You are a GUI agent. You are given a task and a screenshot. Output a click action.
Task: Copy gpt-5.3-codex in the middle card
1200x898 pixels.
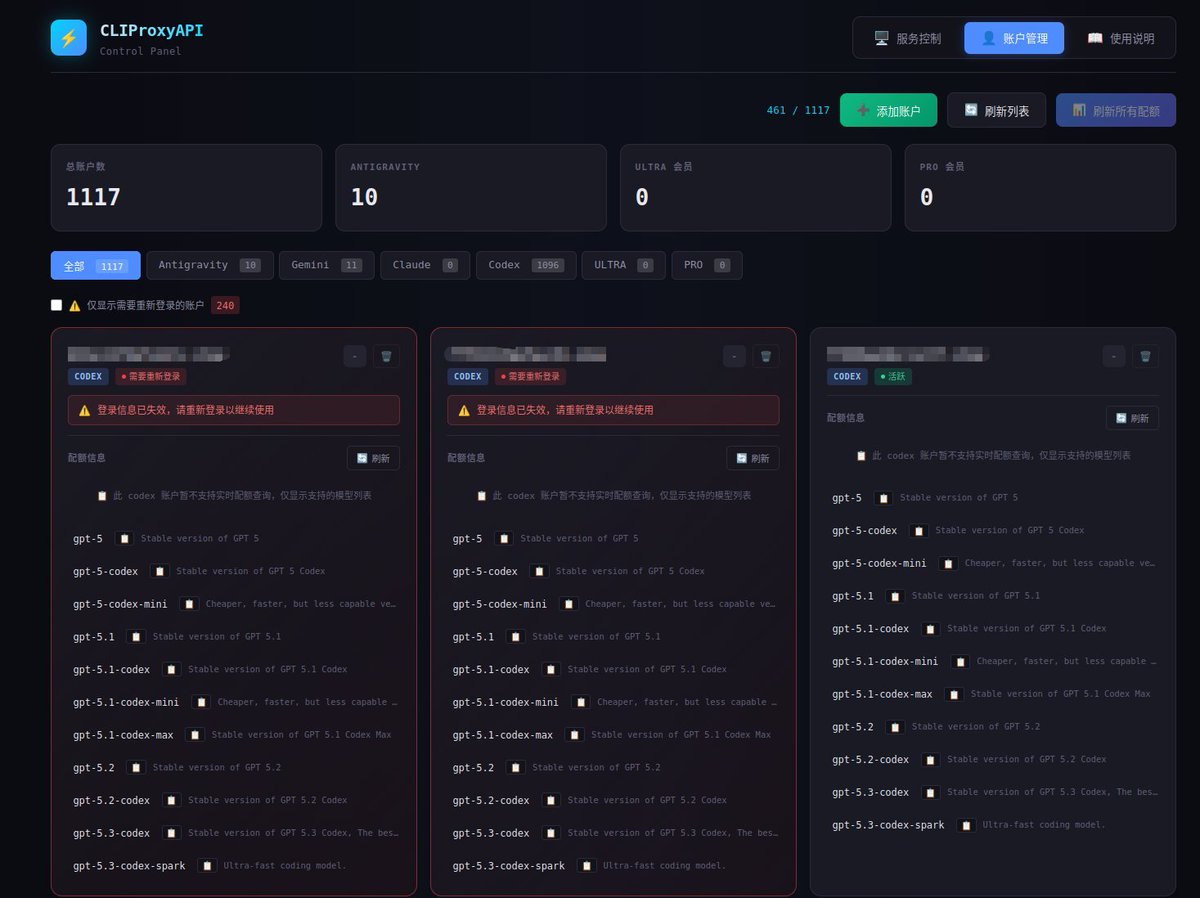point(551,833)
